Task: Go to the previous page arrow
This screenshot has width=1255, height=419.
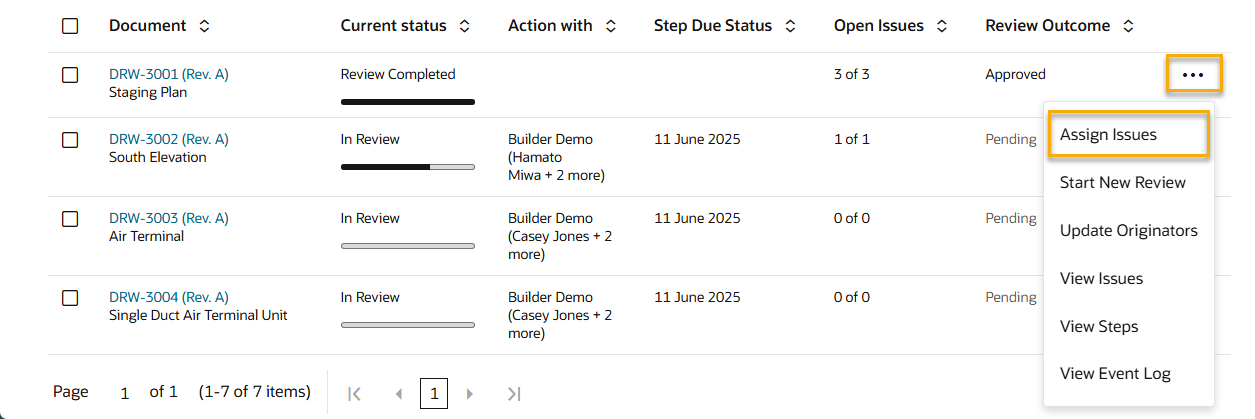Action: point(398,394)
